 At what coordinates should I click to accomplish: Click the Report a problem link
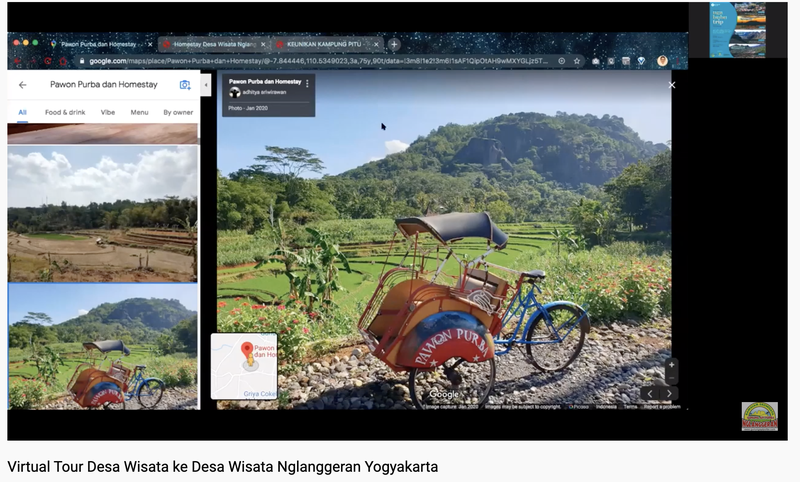[662, 406]
